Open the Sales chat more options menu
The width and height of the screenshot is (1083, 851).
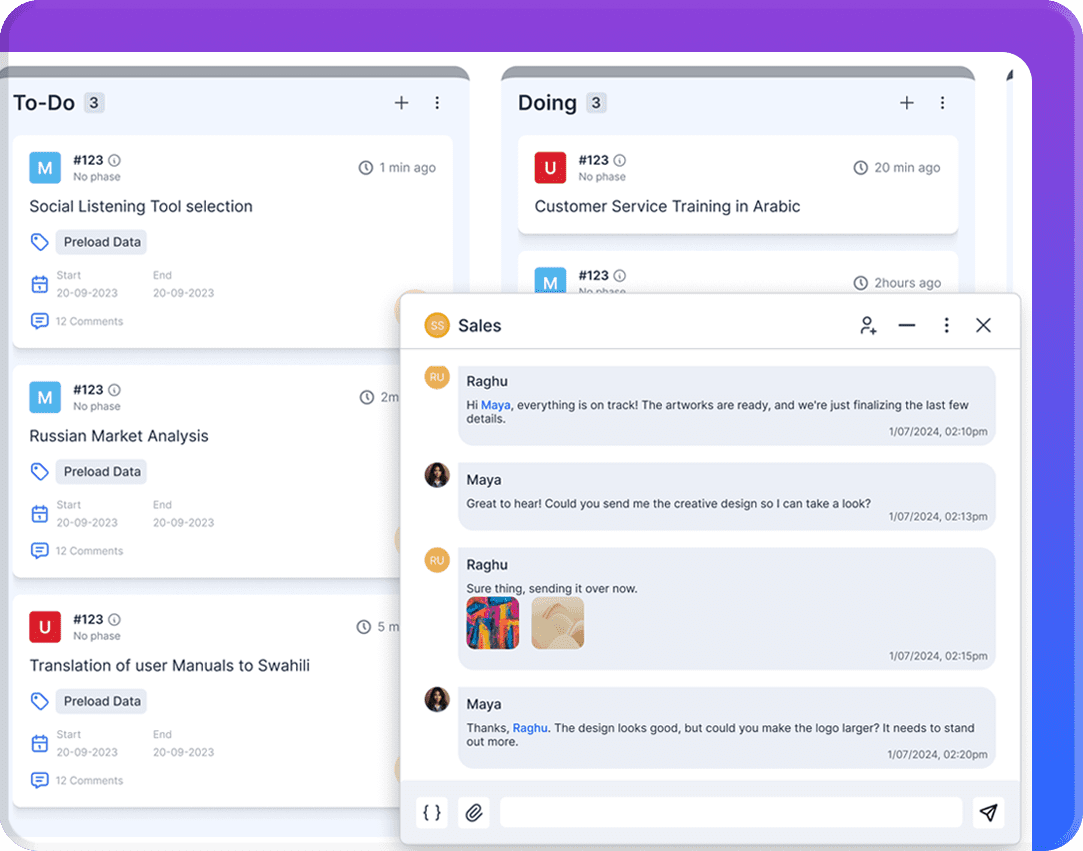point(946,325)
